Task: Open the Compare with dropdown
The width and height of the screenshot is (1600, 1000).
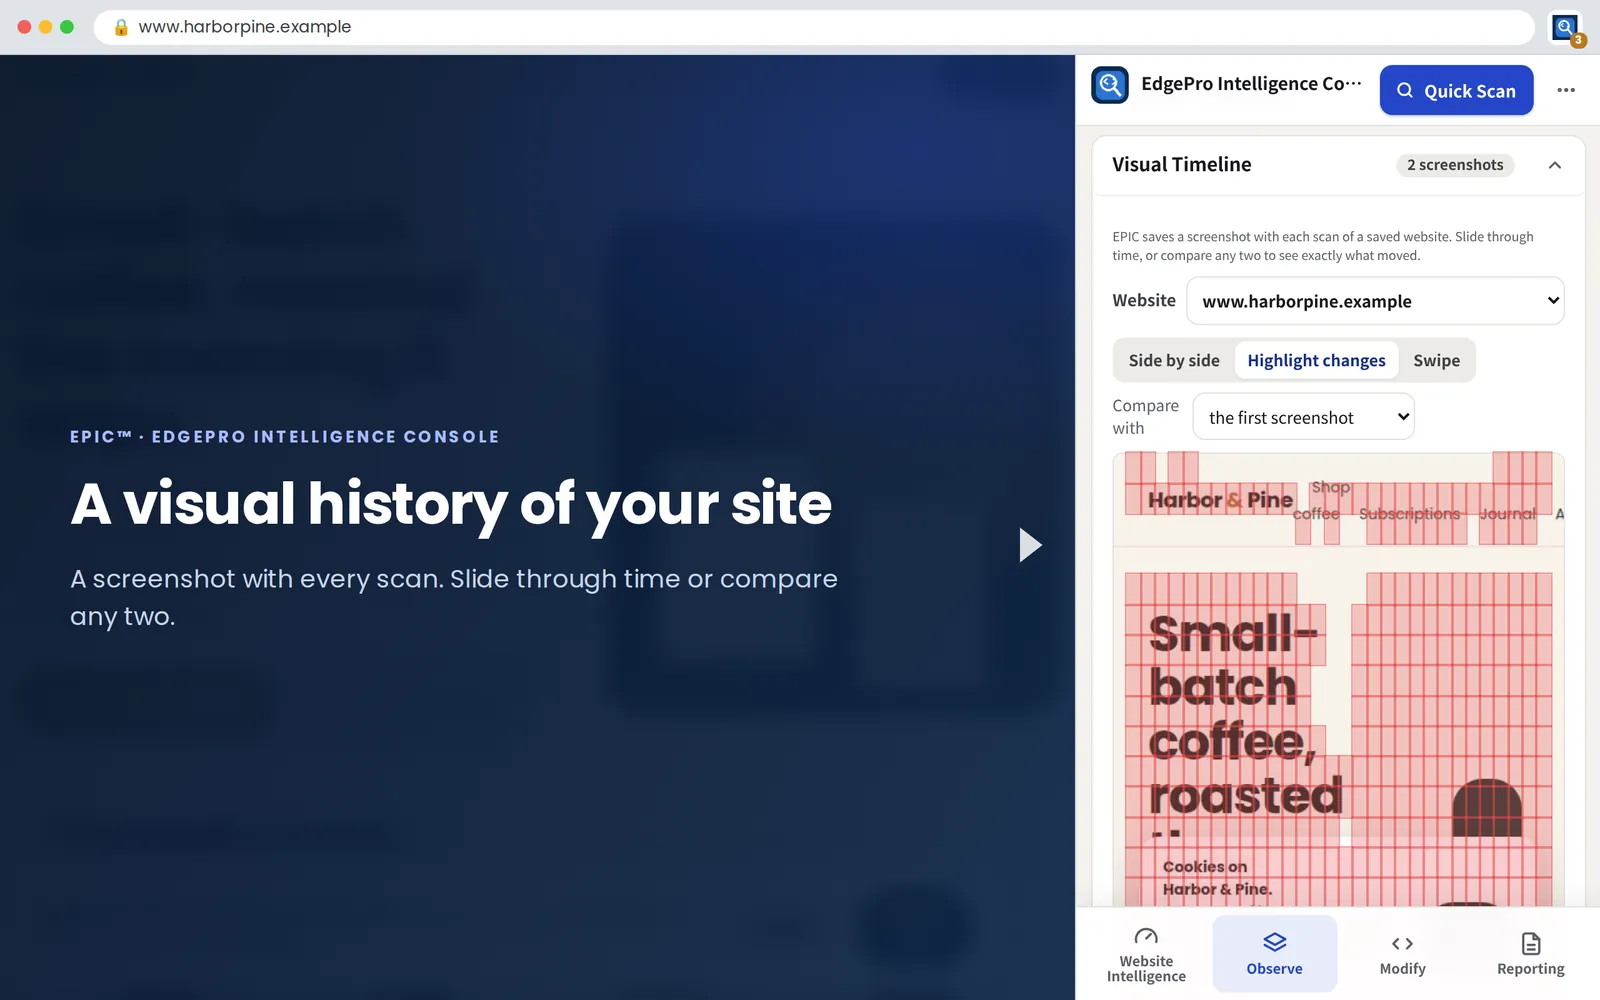Action: click(x=1303, y=417)
